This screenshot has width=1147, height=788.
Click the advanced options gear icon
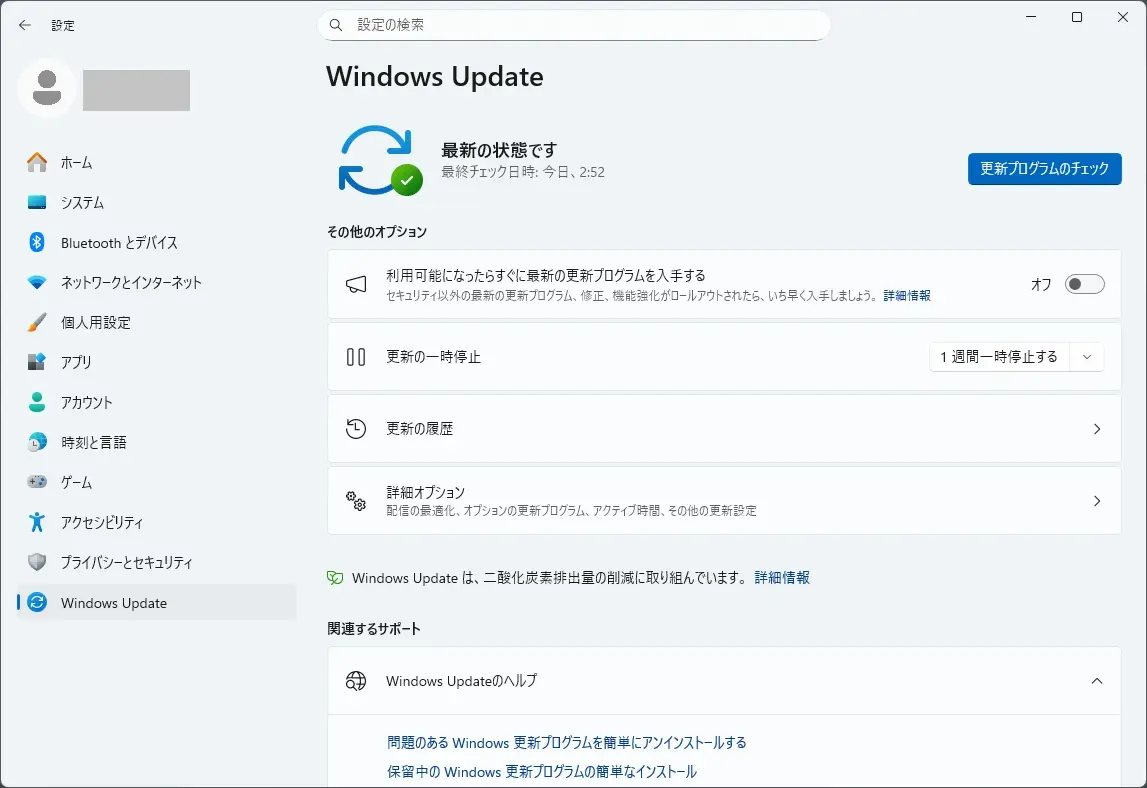tap(356, 500)
